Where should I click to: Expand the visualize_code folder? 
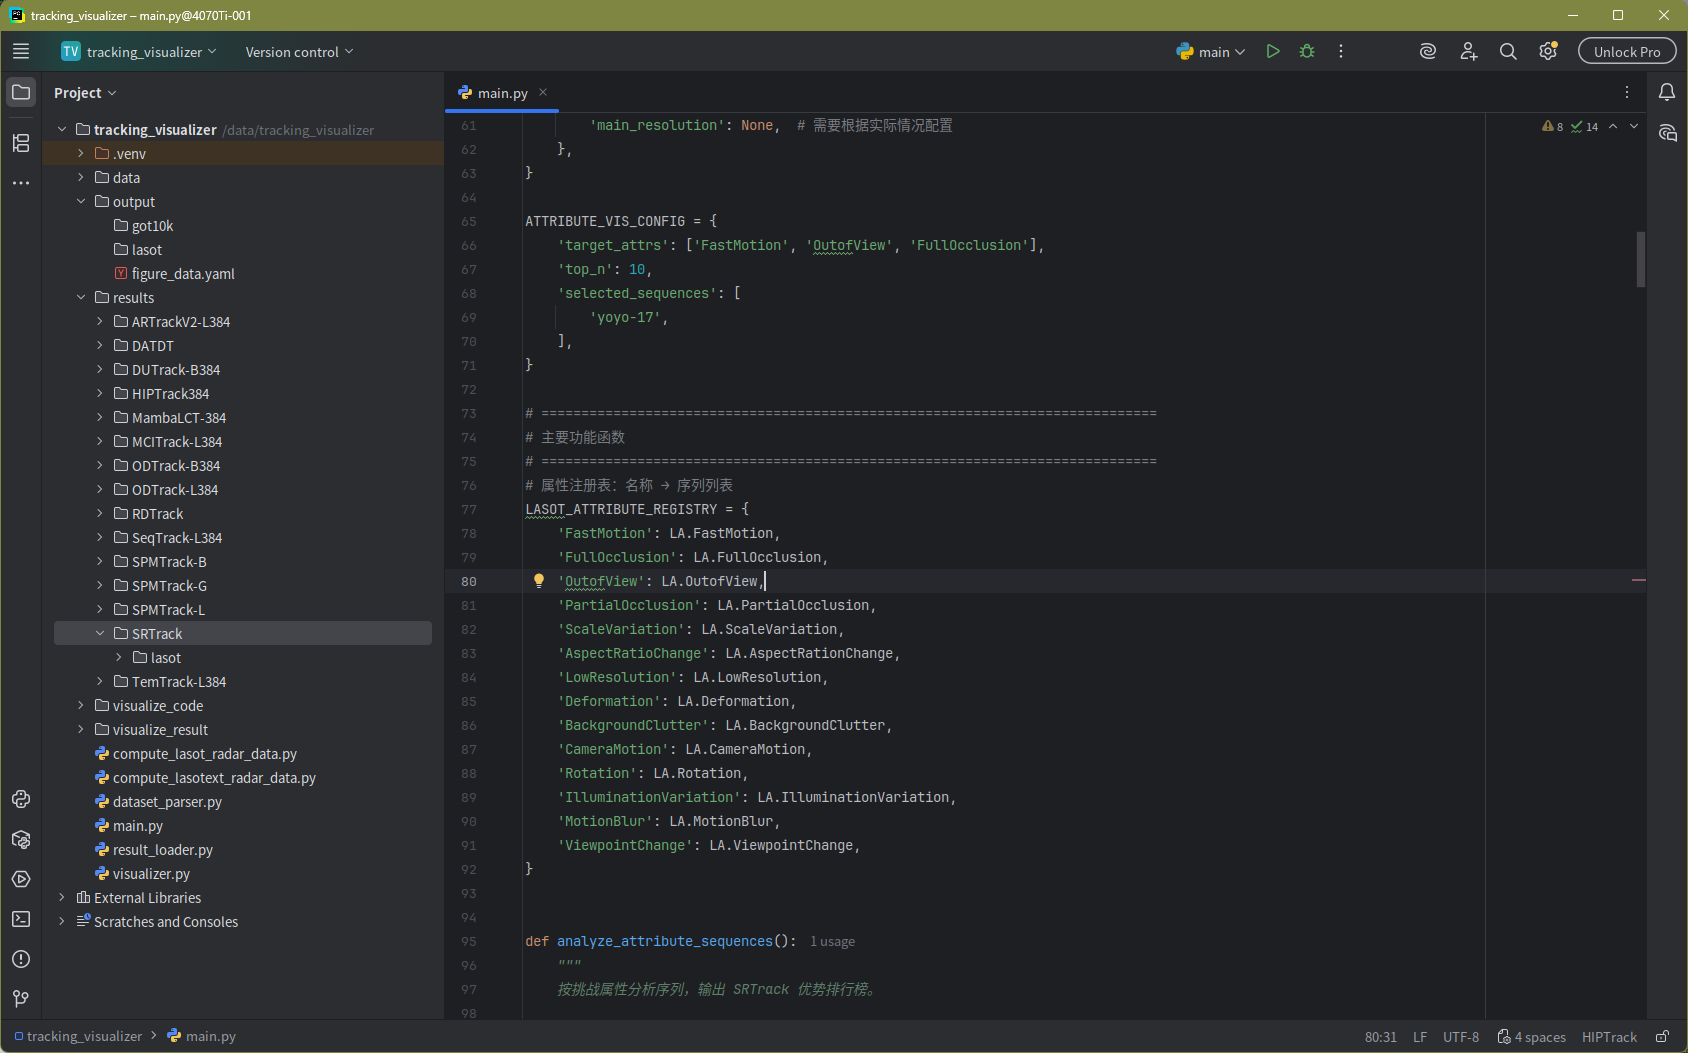pos(81,706)
